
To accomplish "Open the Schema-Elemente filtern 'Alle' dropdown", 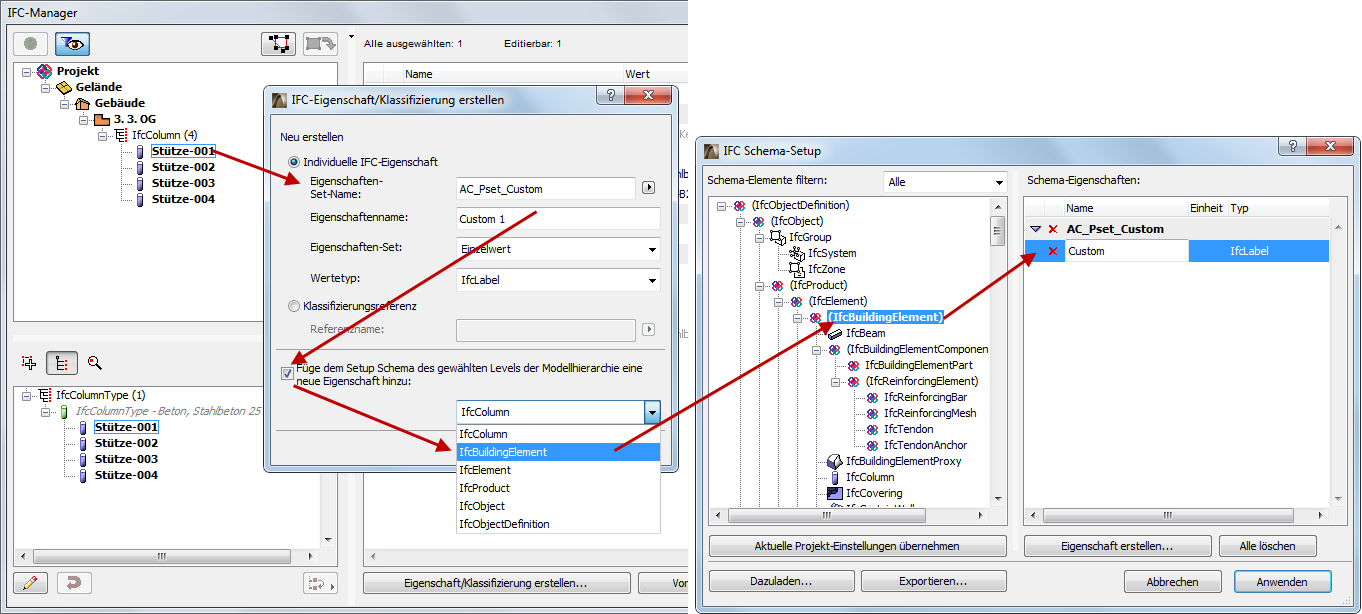I will click(945, 182).
